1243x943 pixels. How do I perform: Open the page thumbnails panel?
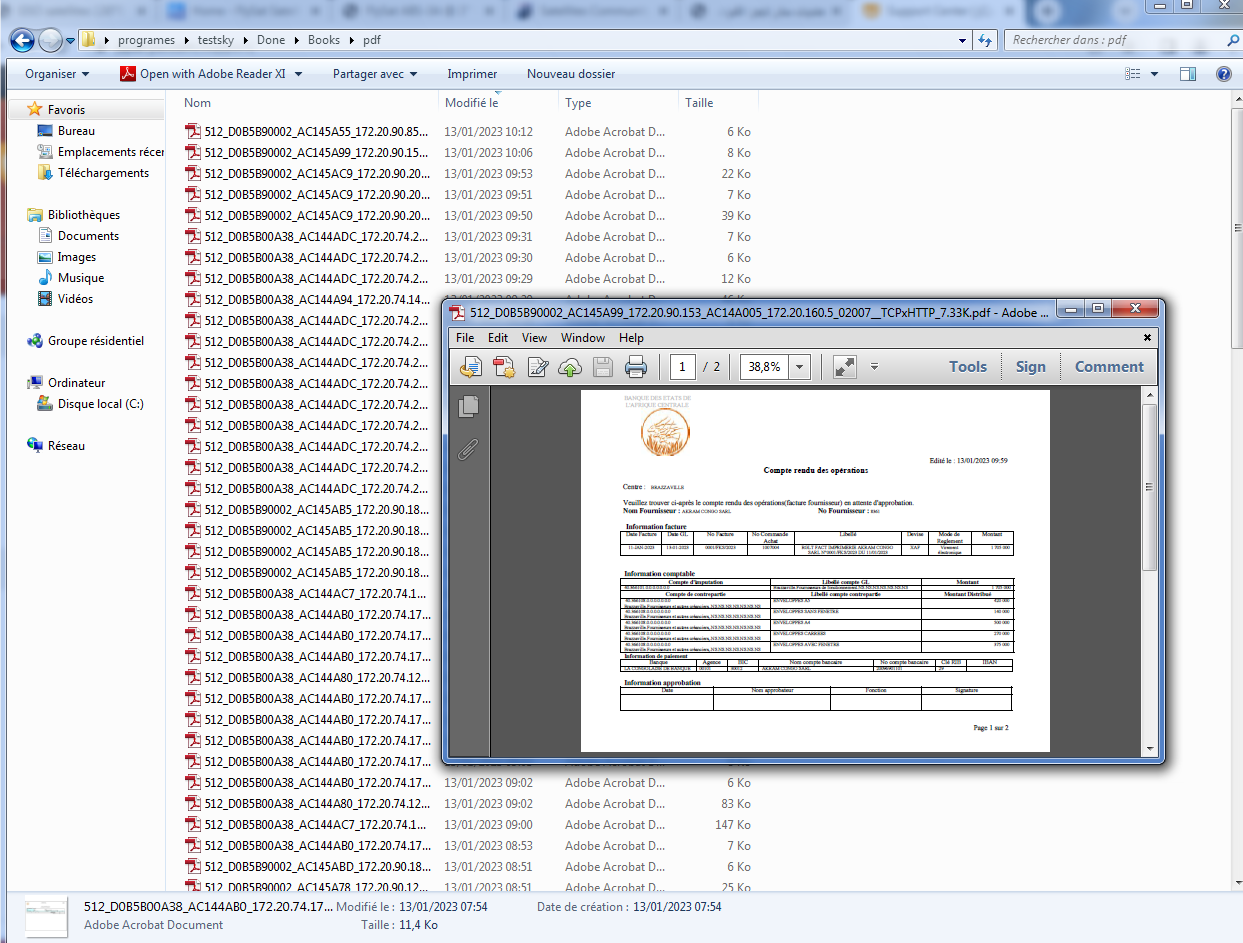click(468, 406)
